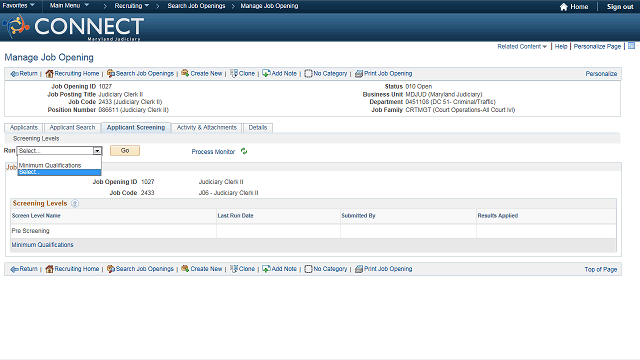Image resolution: width=640 pixels, height=360 pixels.
Task: Switch to the Applicants tab
Action: coord(24,128)
